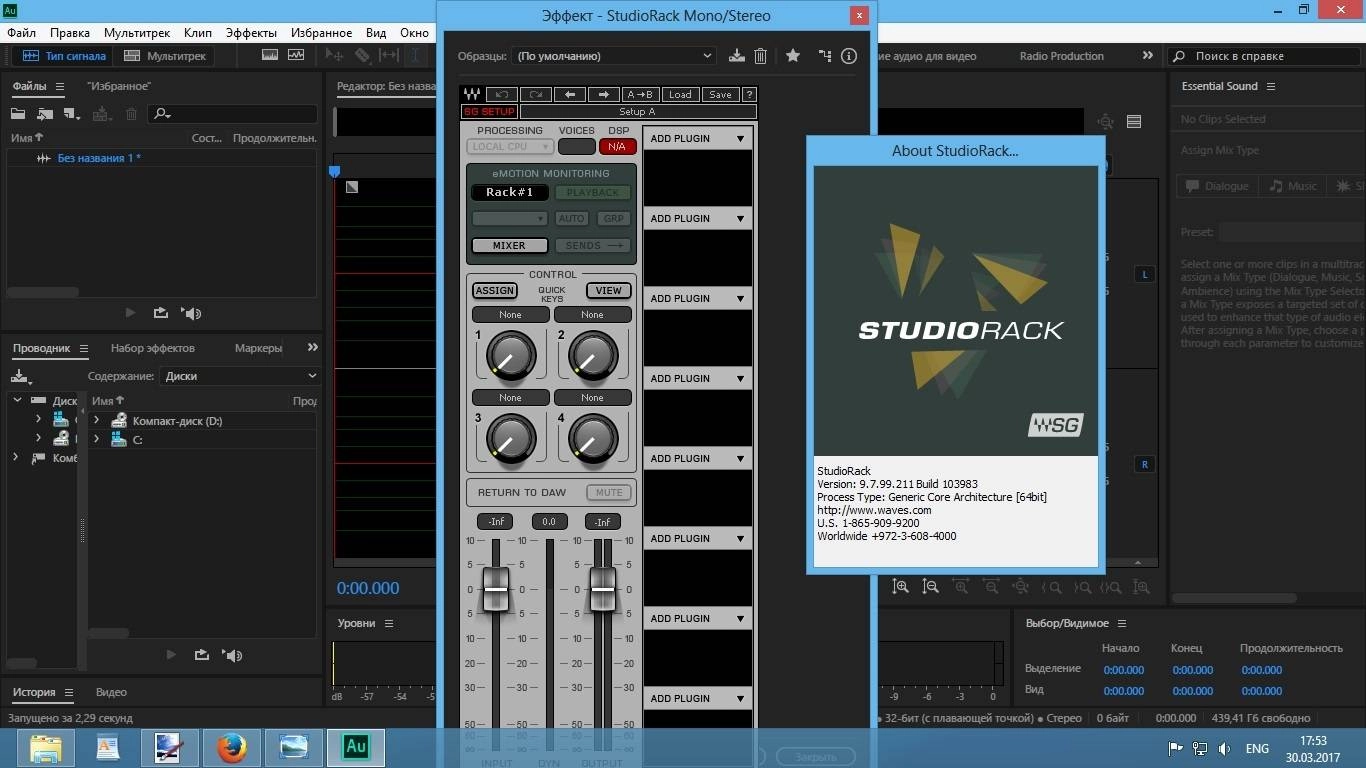
Task: Open Мультитрек menu in menu bar
Action: pyautogui.click(x=137, y=33)
